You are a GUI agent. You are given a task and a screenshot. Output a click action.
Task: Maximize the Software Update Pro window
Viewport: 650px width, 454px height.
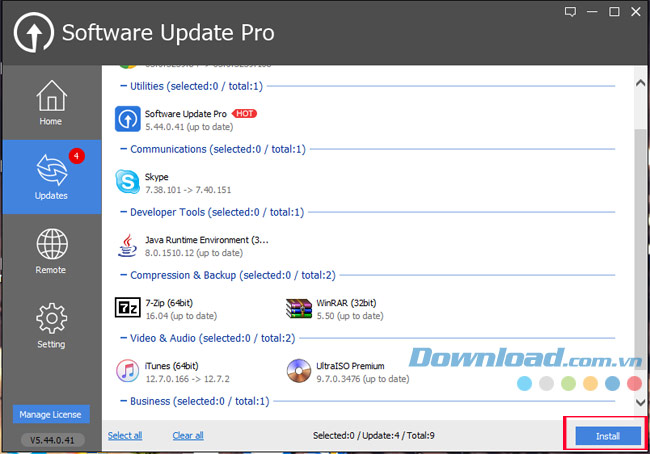coord(614,12)
